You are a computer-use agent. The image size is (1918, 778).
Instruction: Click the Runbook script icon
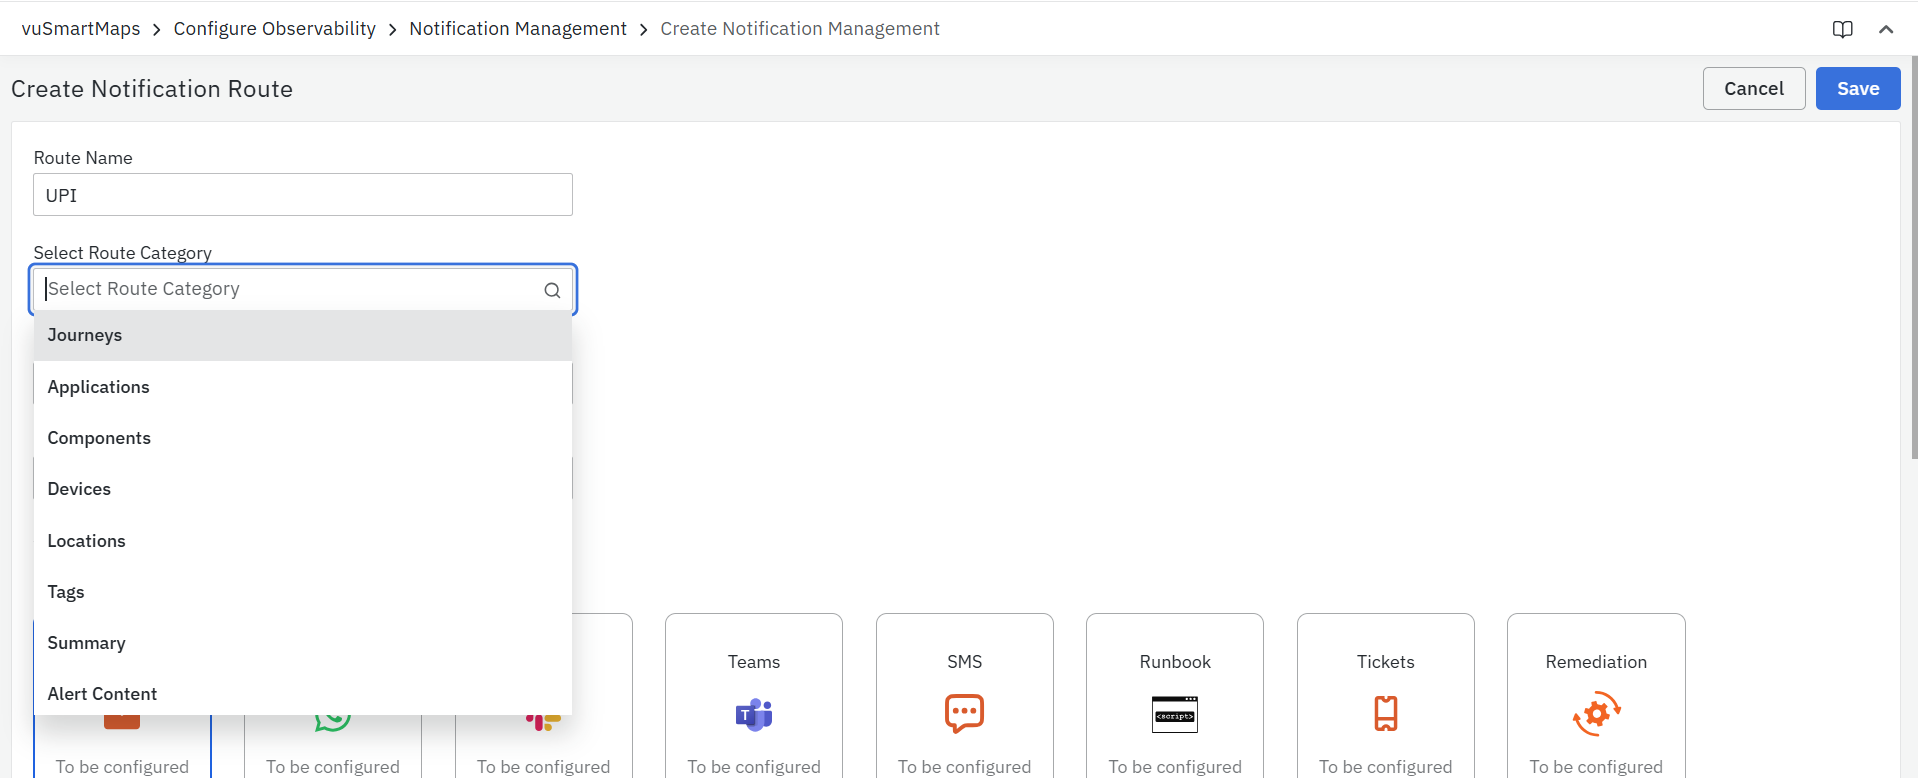coord(1174,714)
